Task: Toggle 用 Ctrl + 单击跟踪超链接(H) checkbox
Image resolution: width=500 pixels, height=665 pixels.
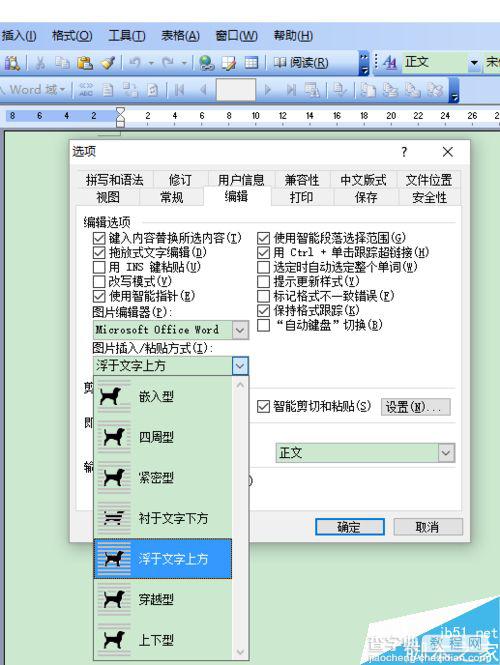Action: click(x=263, y=253)
